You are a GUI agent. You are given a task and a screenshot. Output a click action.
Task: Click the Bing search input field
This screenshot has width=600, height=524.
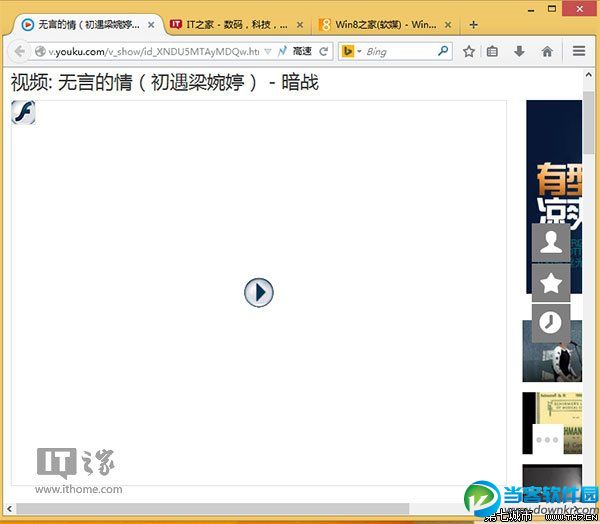[398, 51]
